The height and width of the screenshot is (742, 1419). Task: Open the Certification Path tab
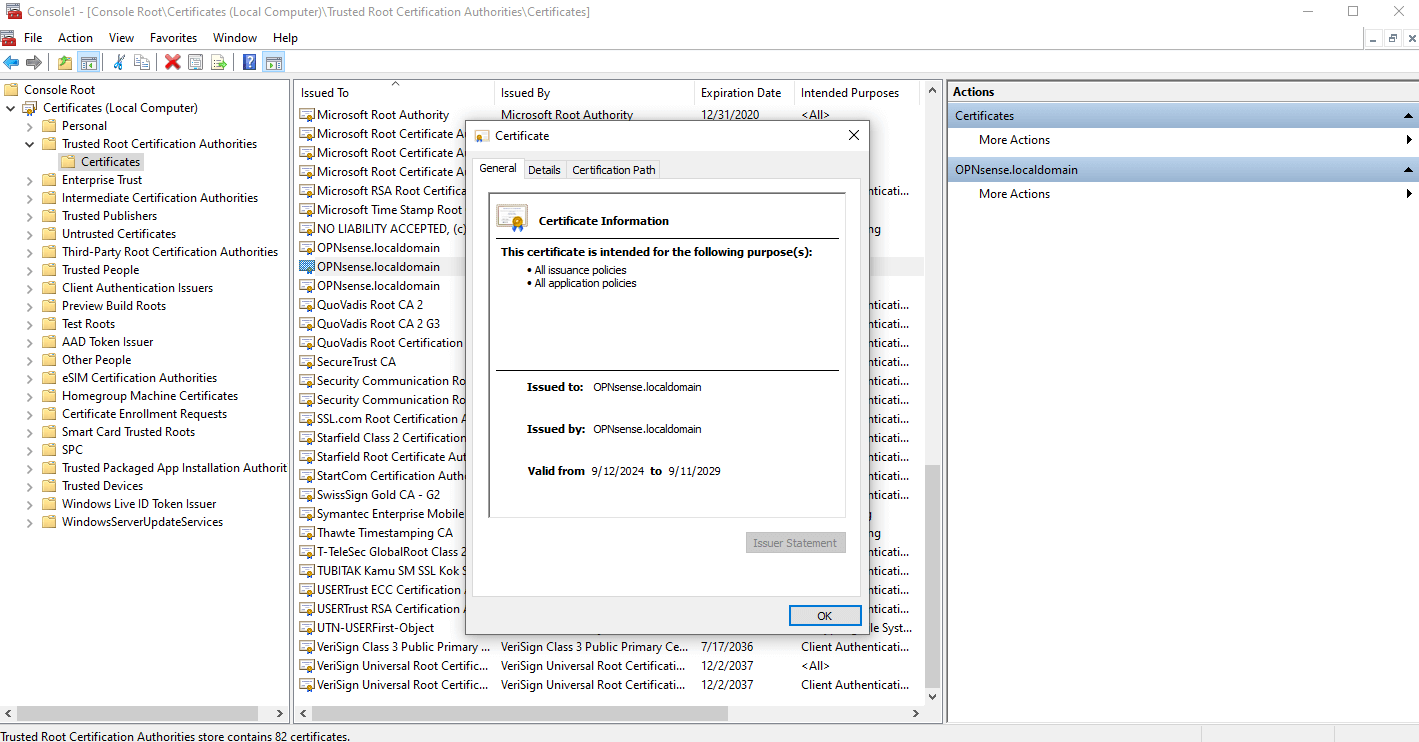coord(613,170)
